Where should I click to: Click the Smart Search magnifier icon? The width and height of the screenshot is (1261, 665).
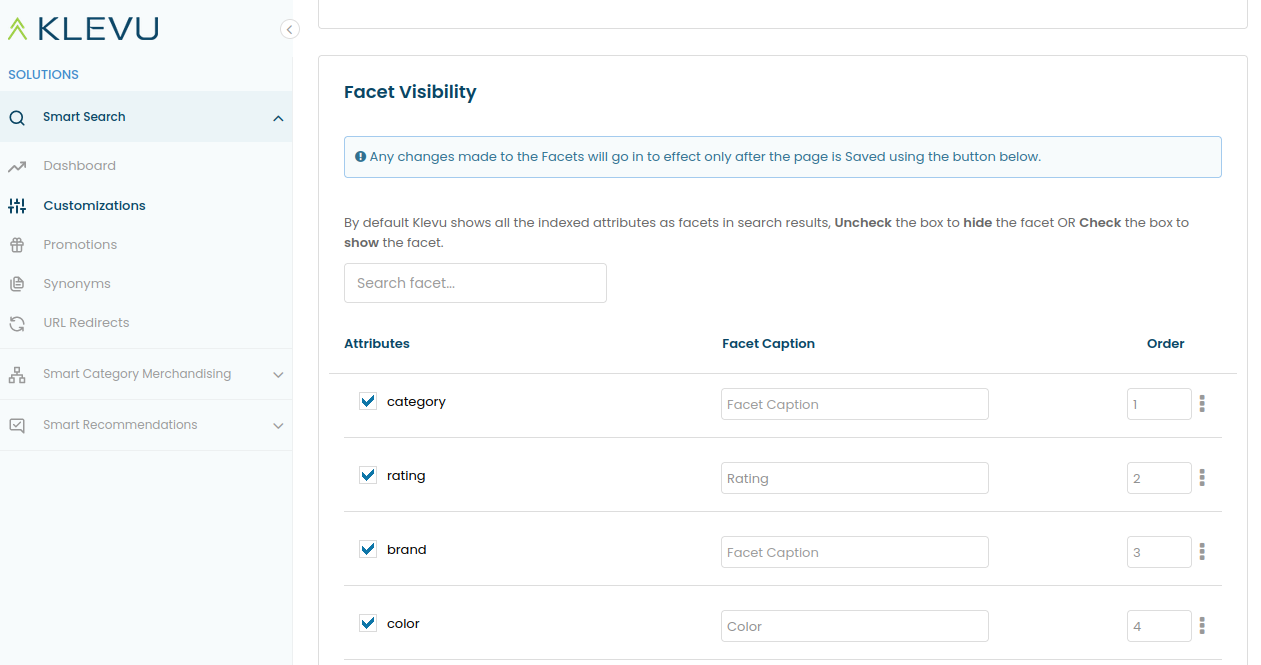pos(17,118)
